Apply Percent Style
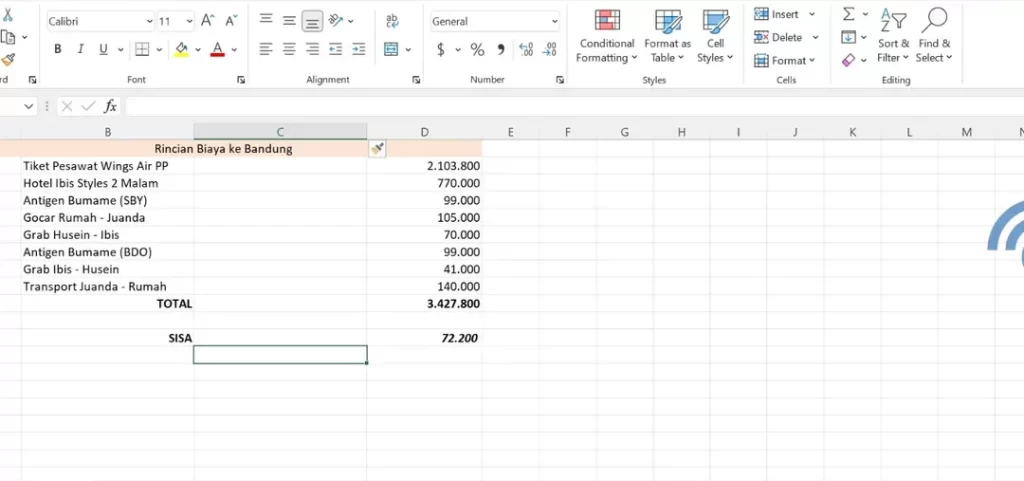This screenshot has height=481, width=1024. coord(477,49)
